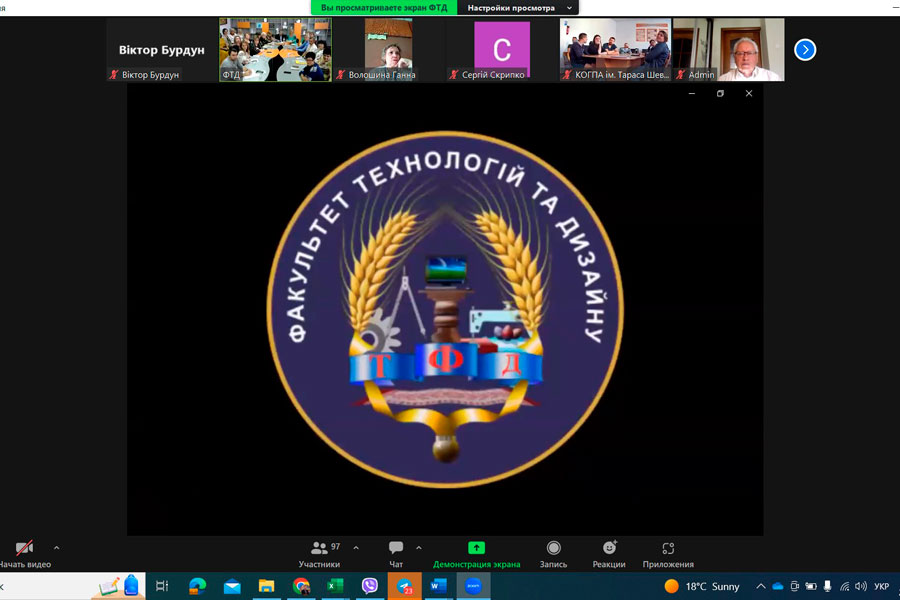Select Сергій Скрипко's participant tile

[x=502, y=48]
